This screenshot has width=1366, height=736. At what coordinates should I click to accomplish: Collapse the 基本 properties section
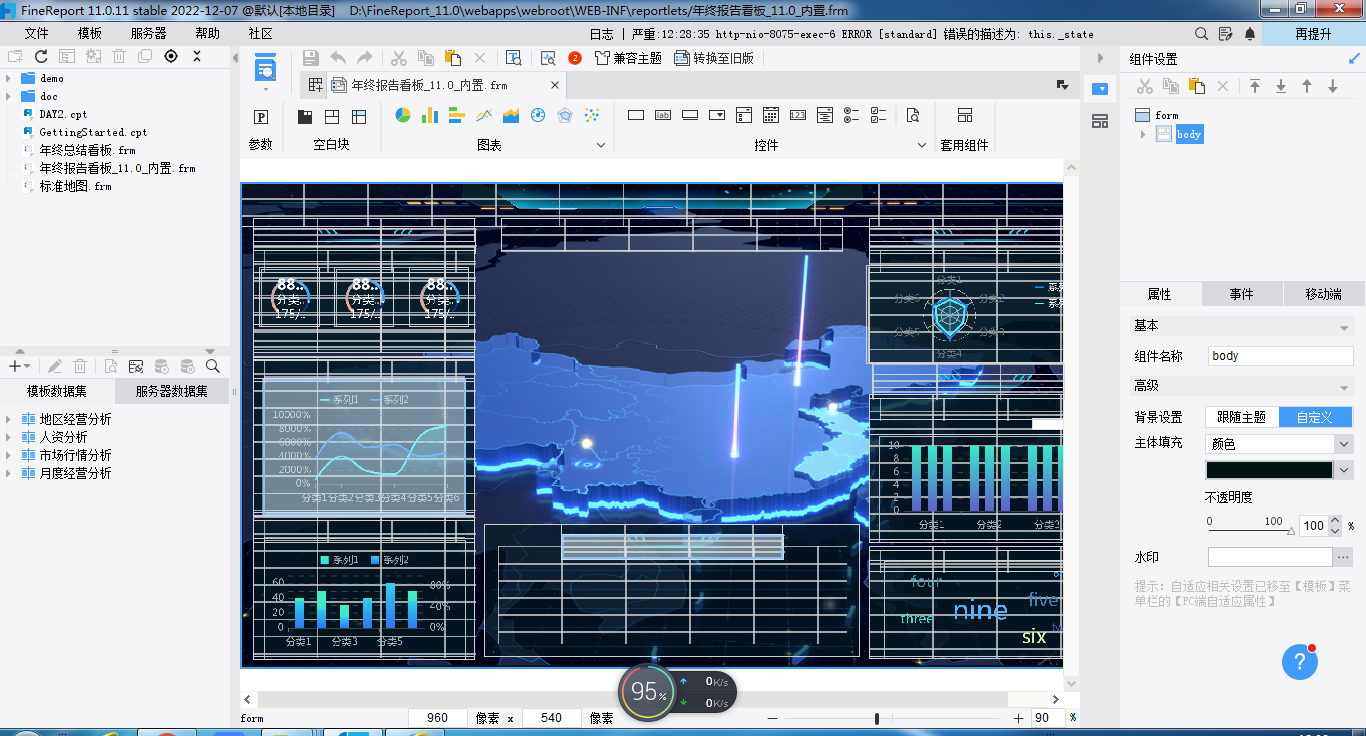(1343, 327)
